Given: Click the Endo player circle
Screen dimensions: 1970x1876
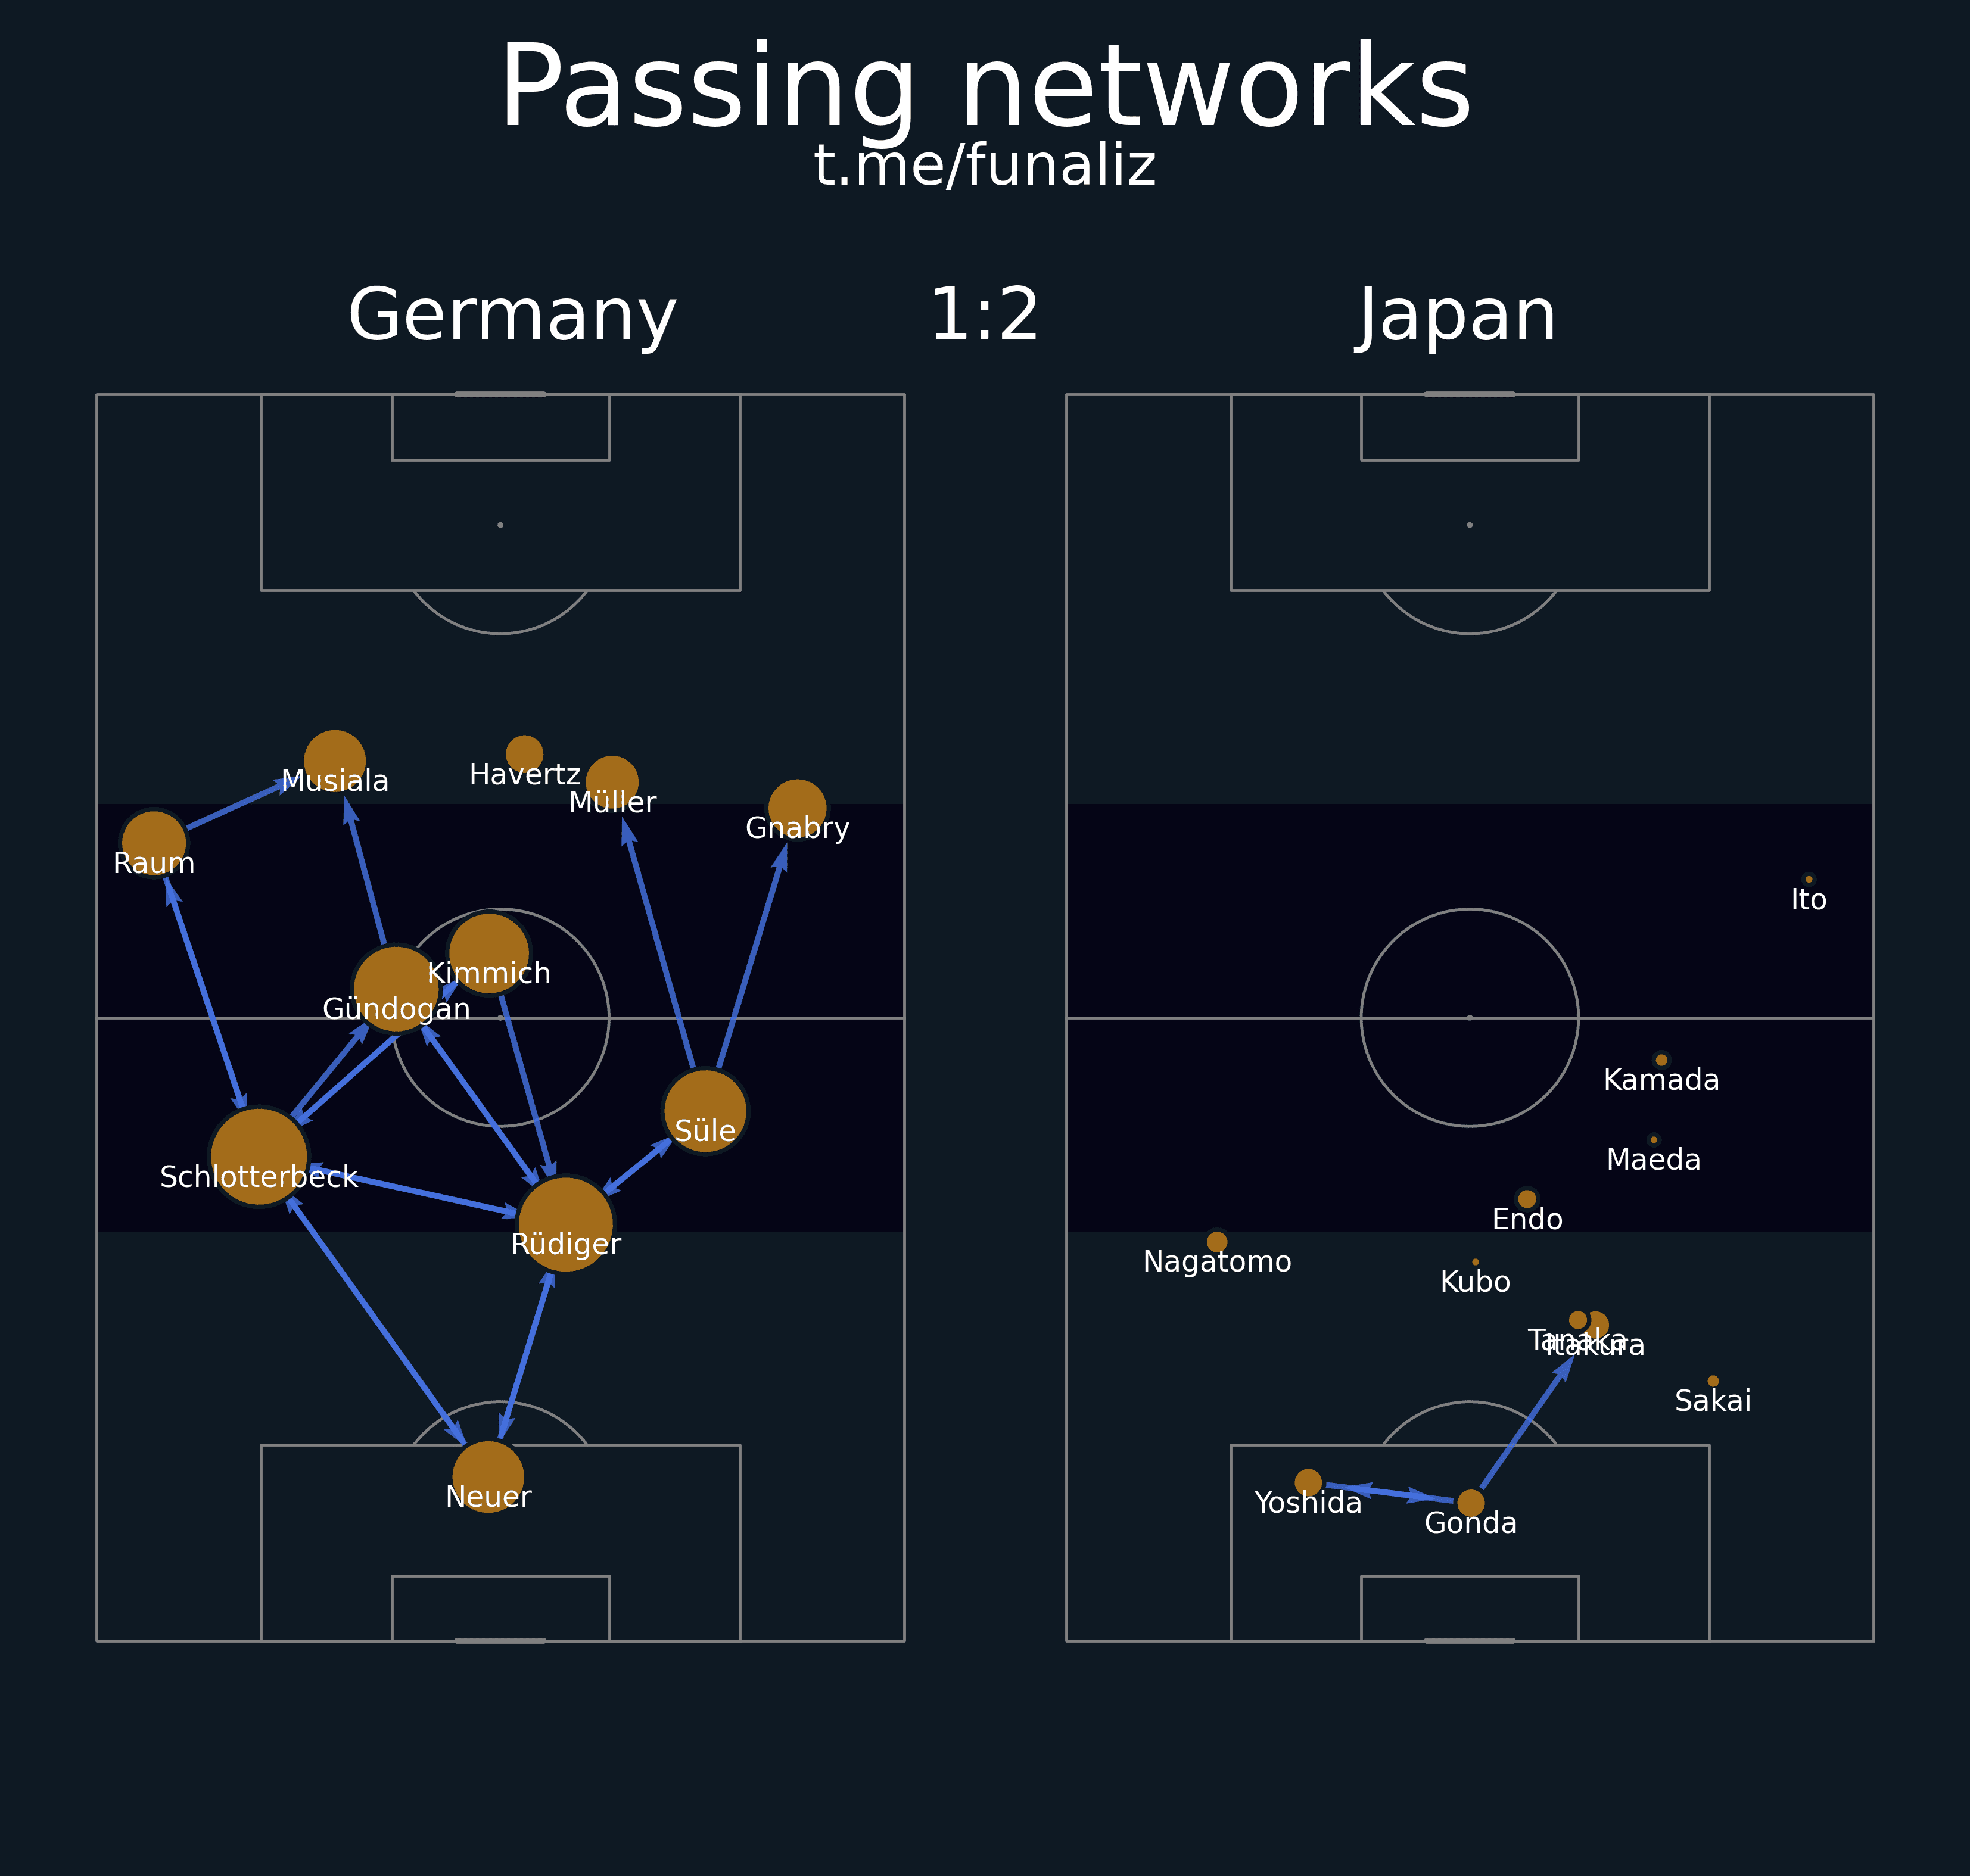Looking at the screenshot, I should click(x=1527, y=1199).
